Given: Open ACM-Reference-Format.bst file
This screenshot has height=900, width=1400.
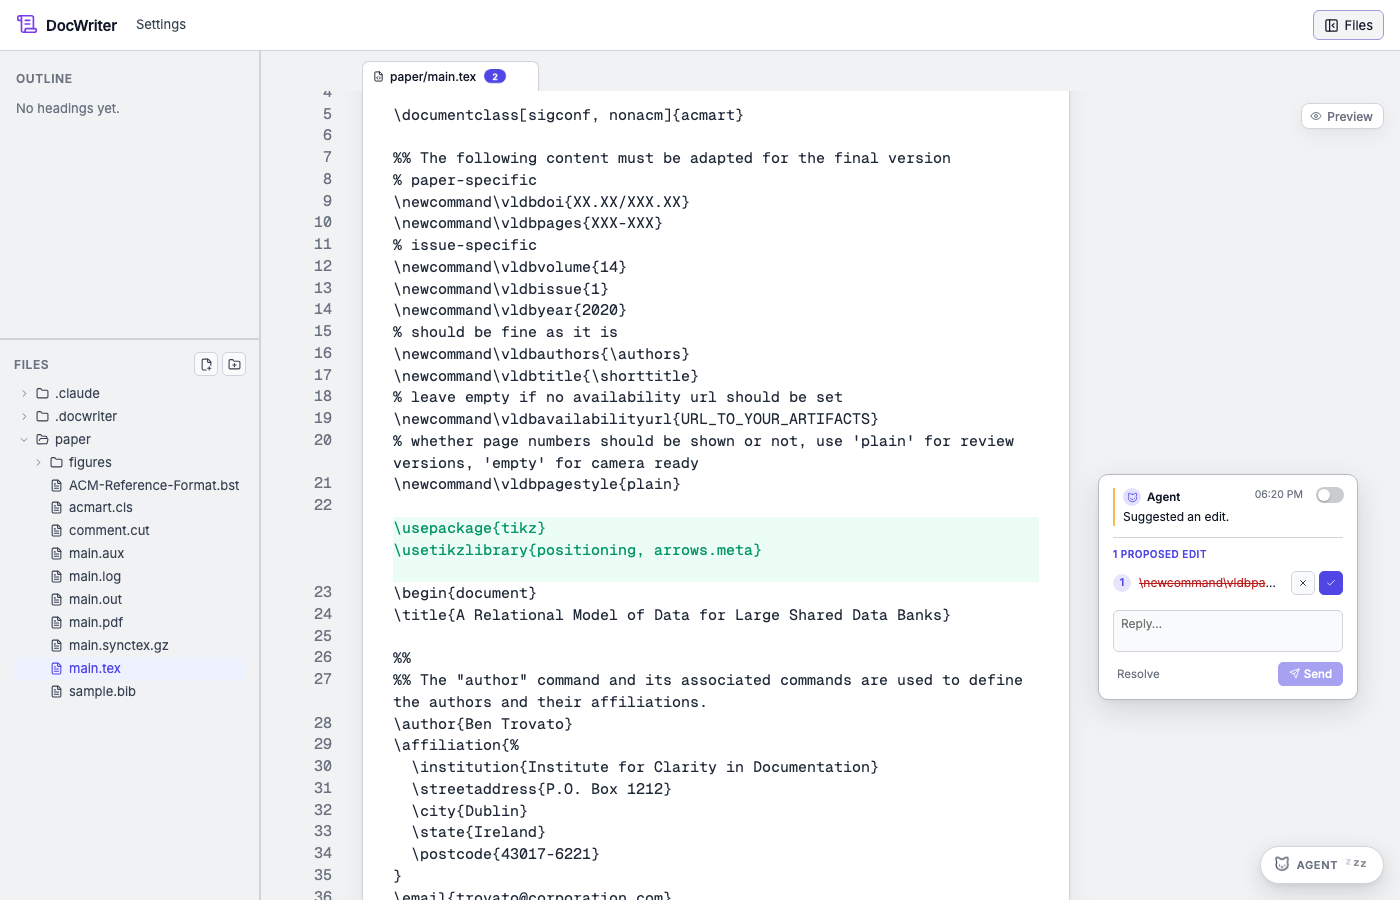Looking at the screenshot, I should click(154, 485).
